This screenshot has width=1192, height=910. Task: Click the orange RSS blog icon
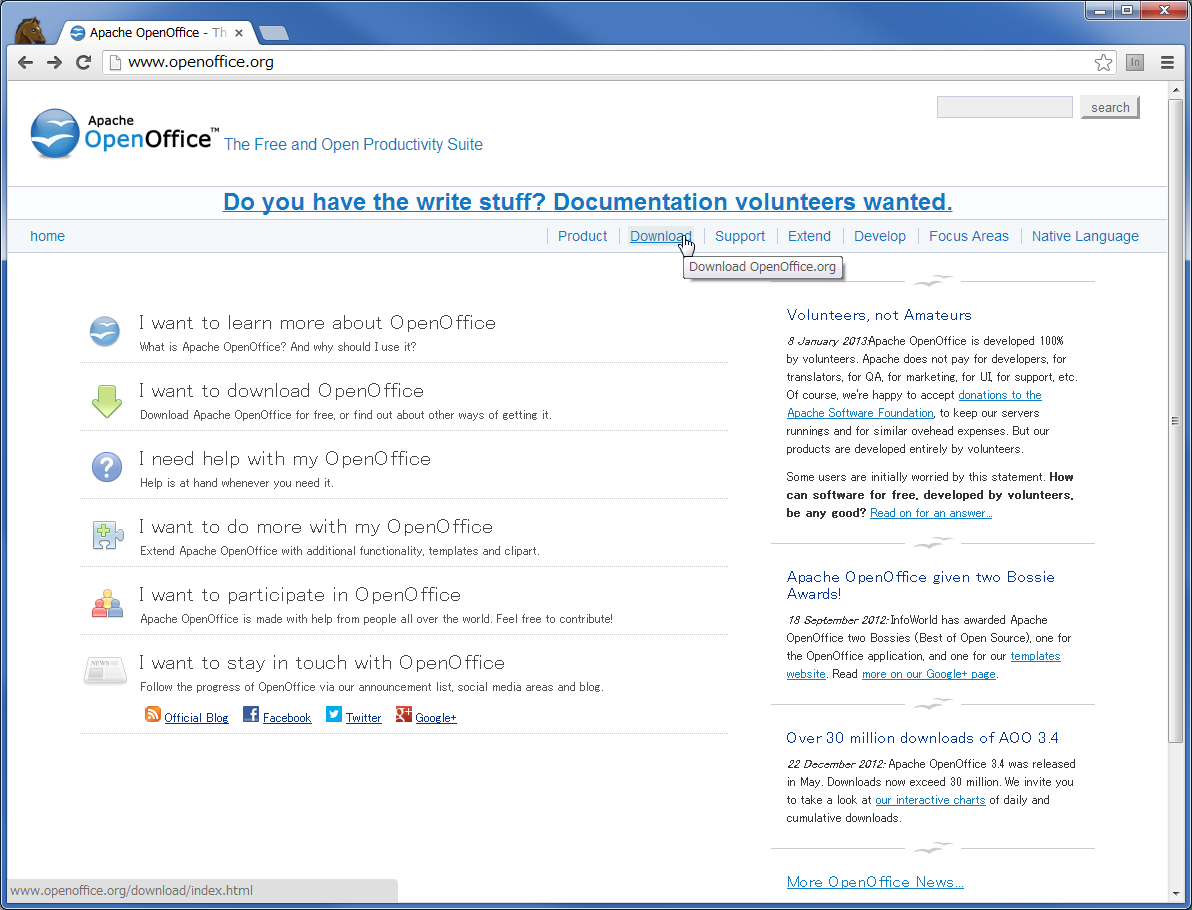click(x=152, y=715)
